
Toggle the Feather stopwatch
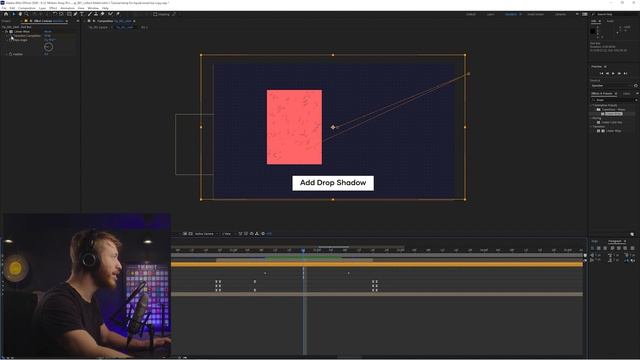11,54
